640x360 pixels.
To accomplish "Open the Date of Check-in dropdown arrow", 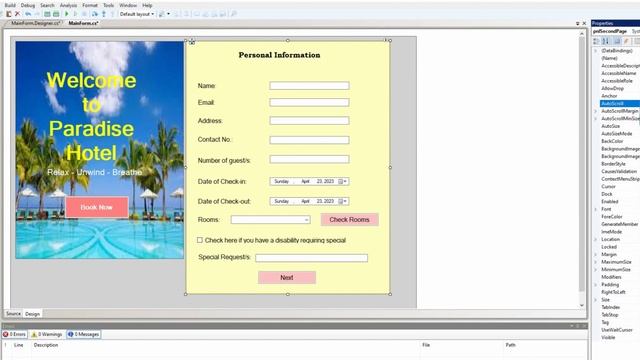I will [x=346, y=181].
